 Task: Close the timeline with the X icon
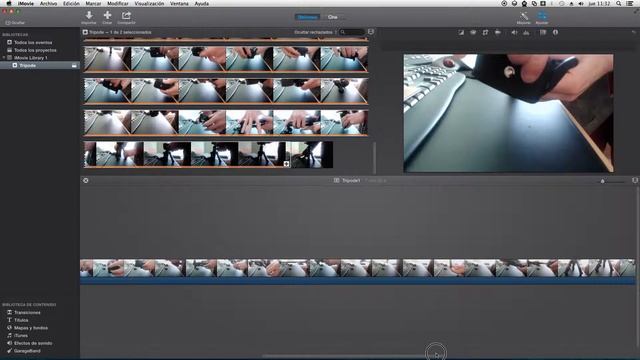pyautogui.click(x=86, y=180)
